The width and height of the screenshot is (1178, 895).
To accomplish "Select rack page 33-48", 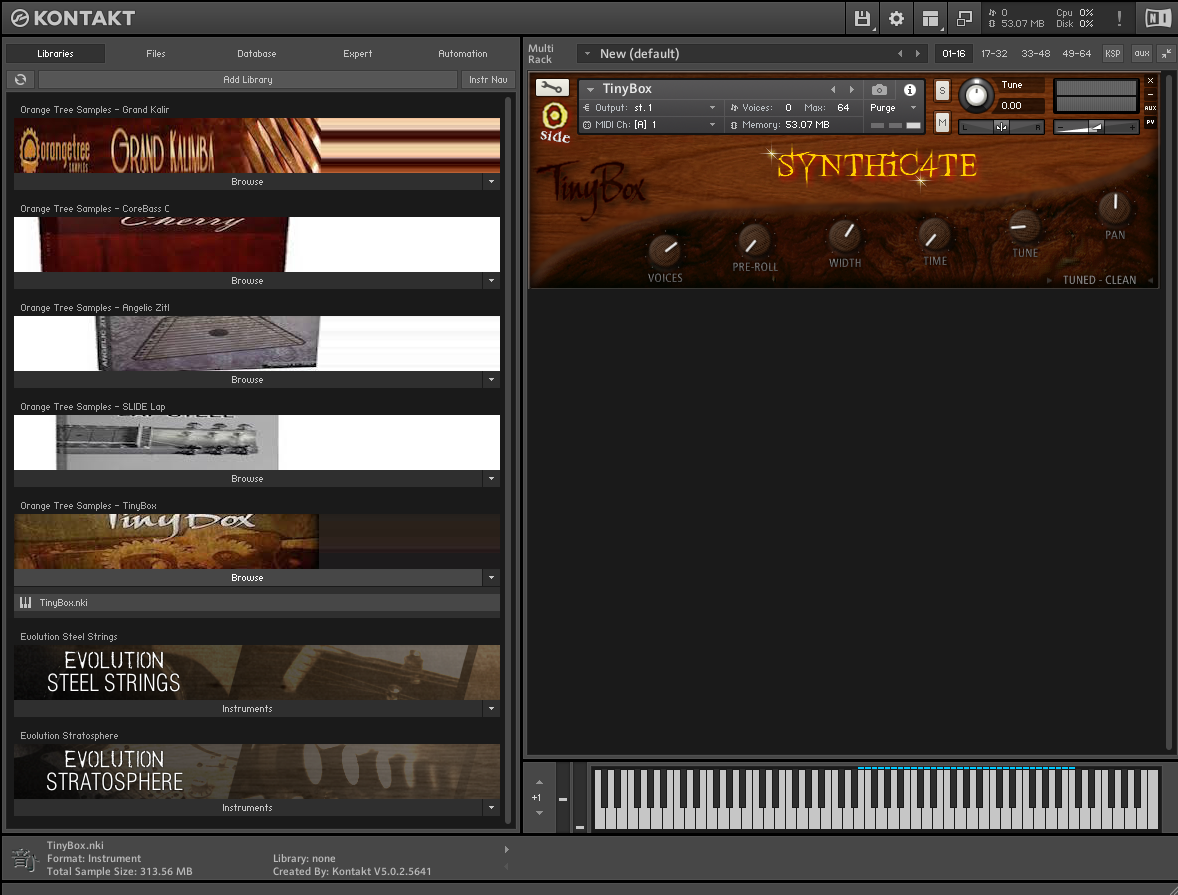I will (1035, 53).
